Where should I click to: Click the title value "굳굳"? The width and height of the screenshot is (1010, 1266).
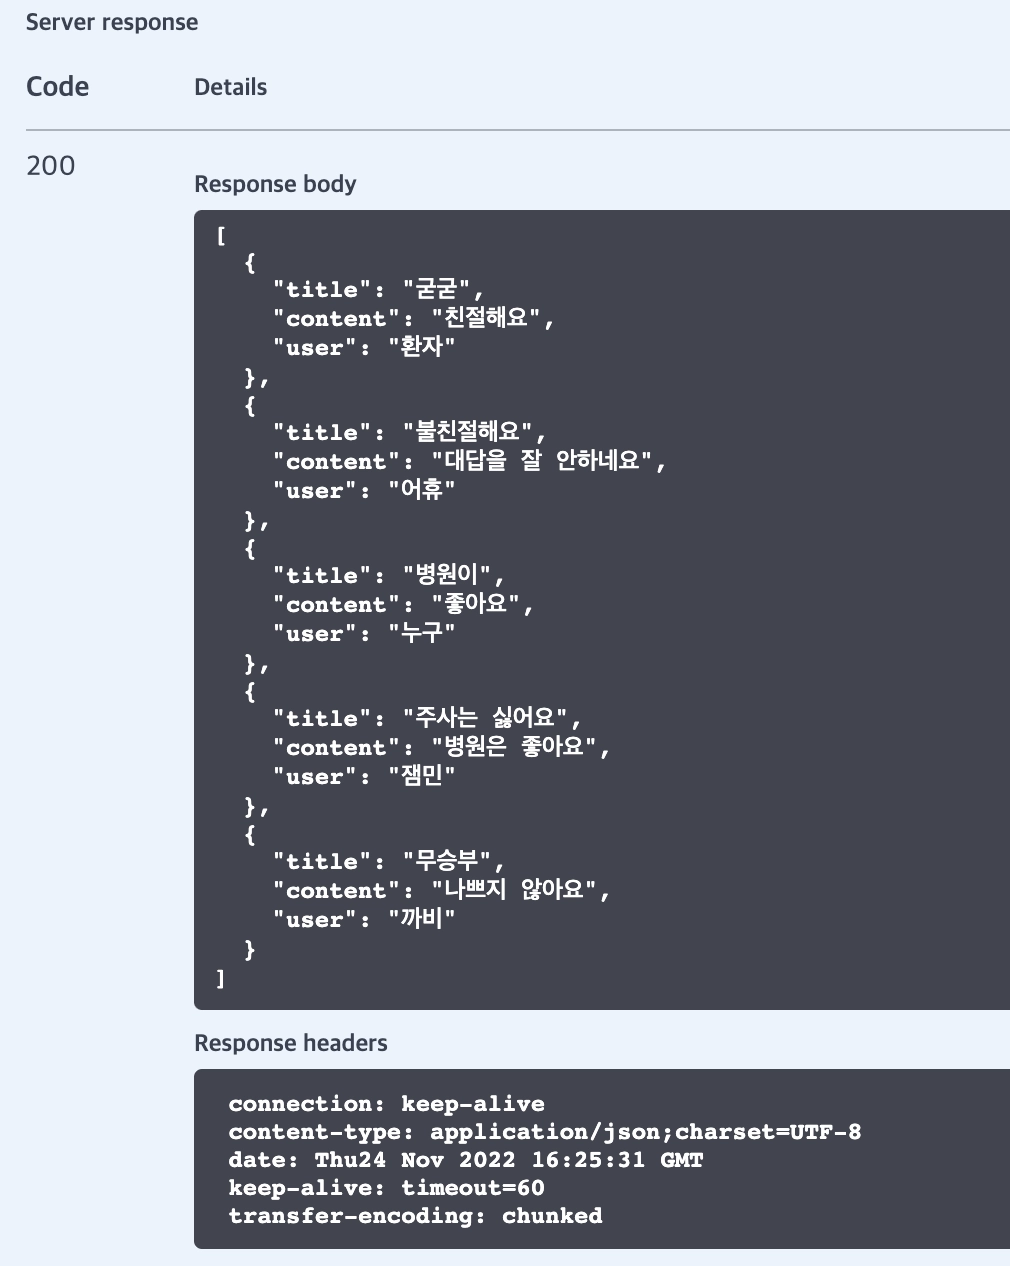click(436, 290)
